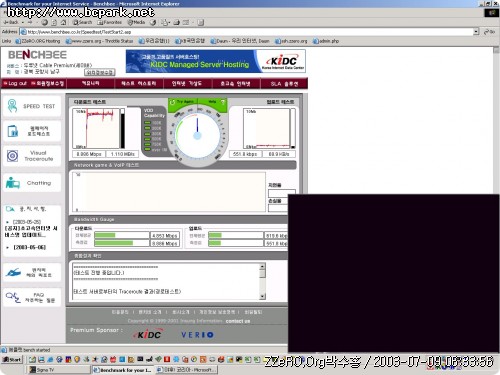
Task: Click the download measured speed bar
Action: [122, 243]
